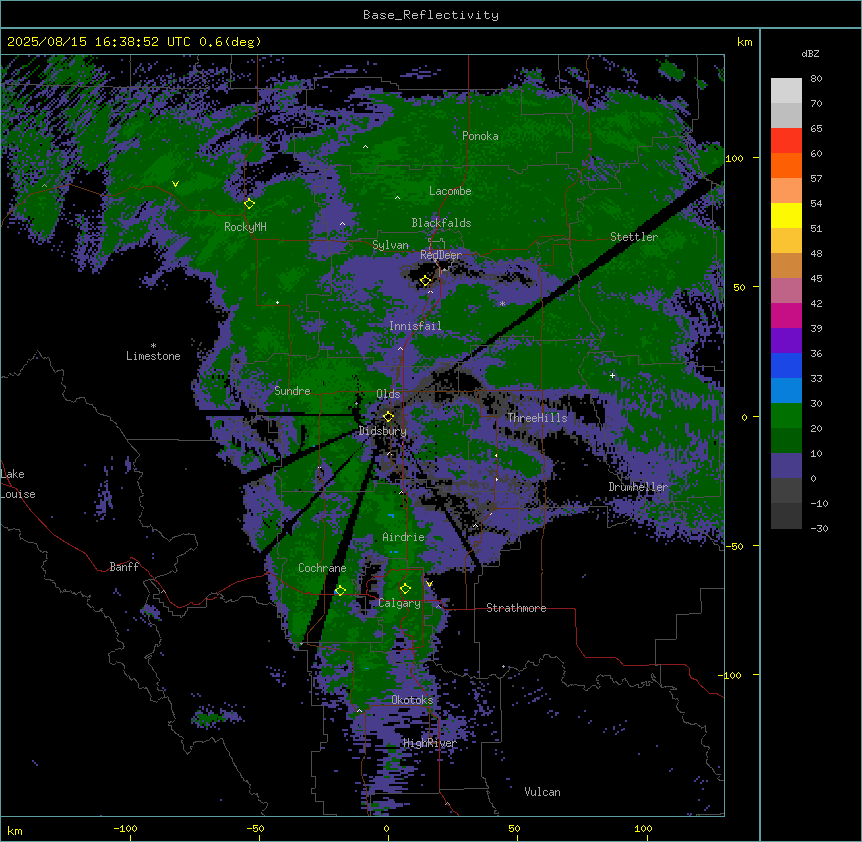The image size is (862, 842).
Task: Click the Ponoka city label
Action: [x=480, y=136]
